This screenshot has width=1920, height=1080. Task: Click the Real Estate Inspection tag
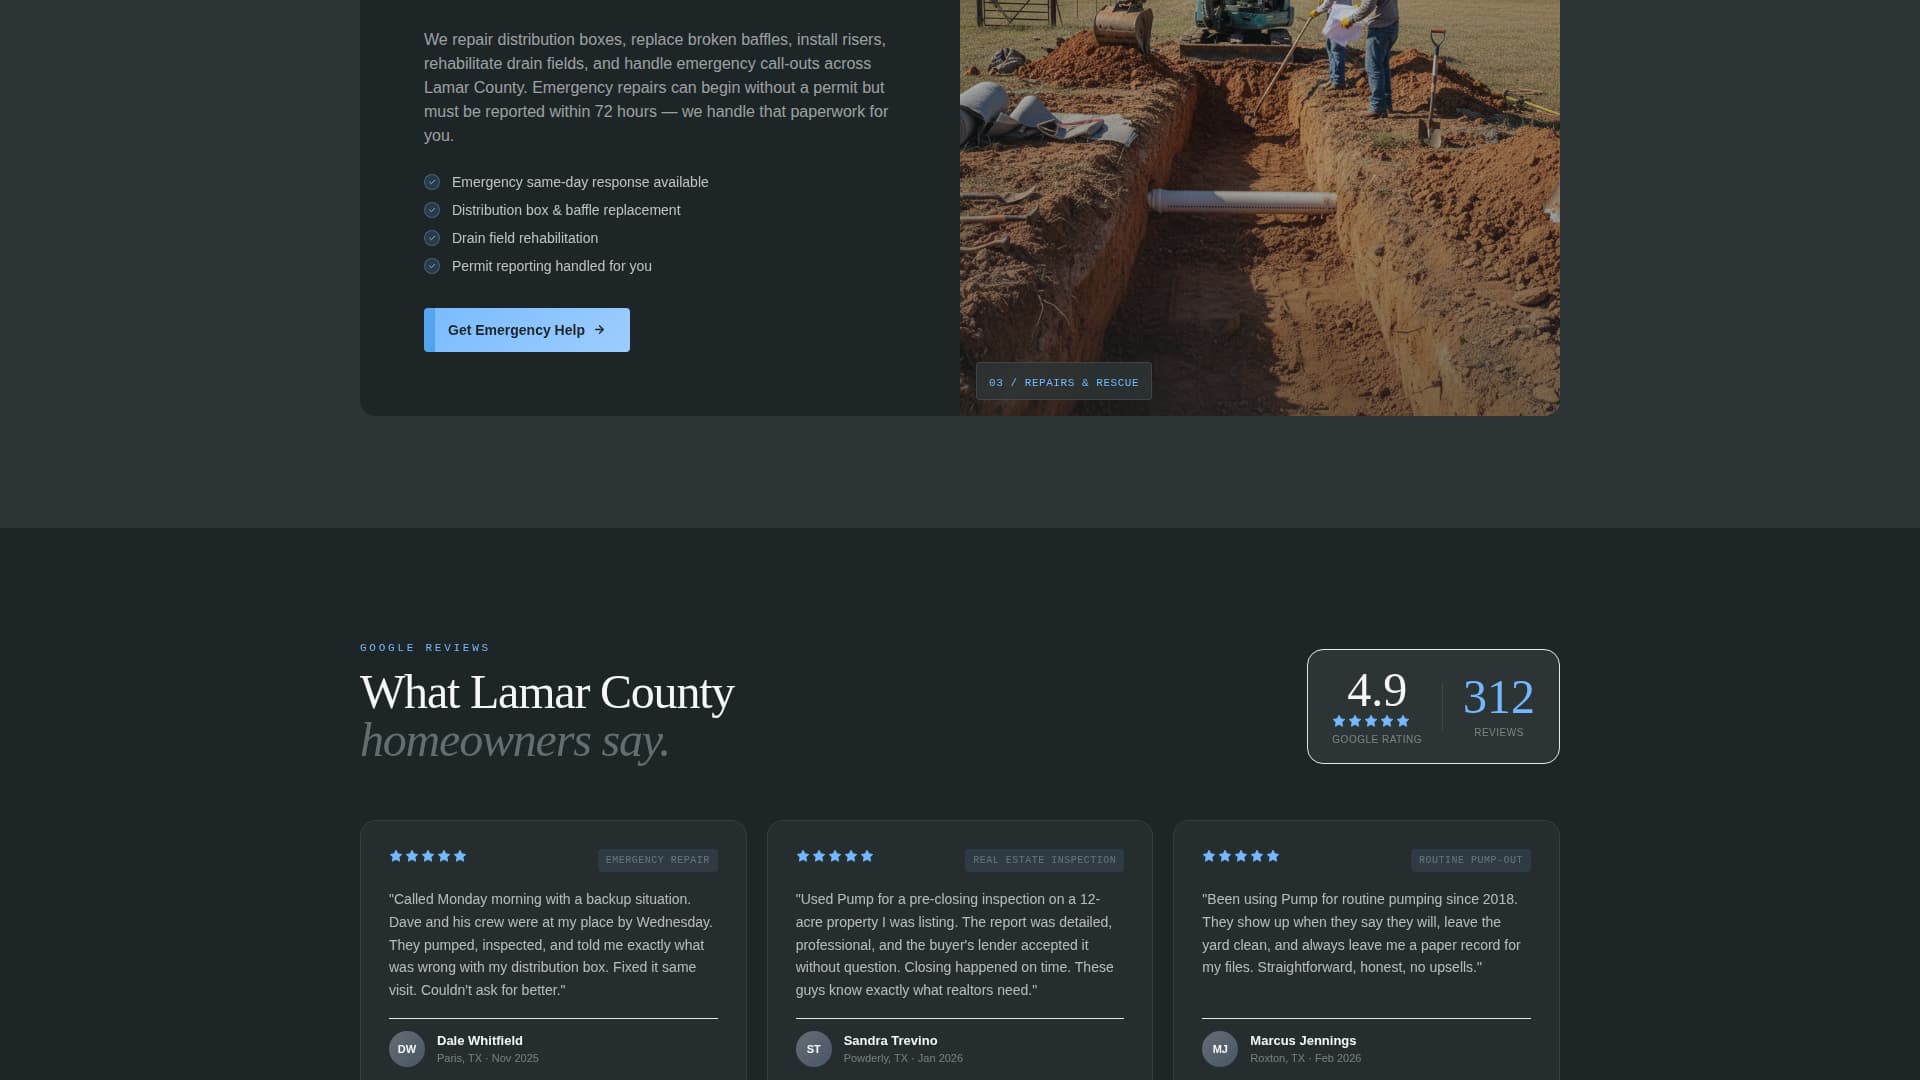pos(1044,860)
